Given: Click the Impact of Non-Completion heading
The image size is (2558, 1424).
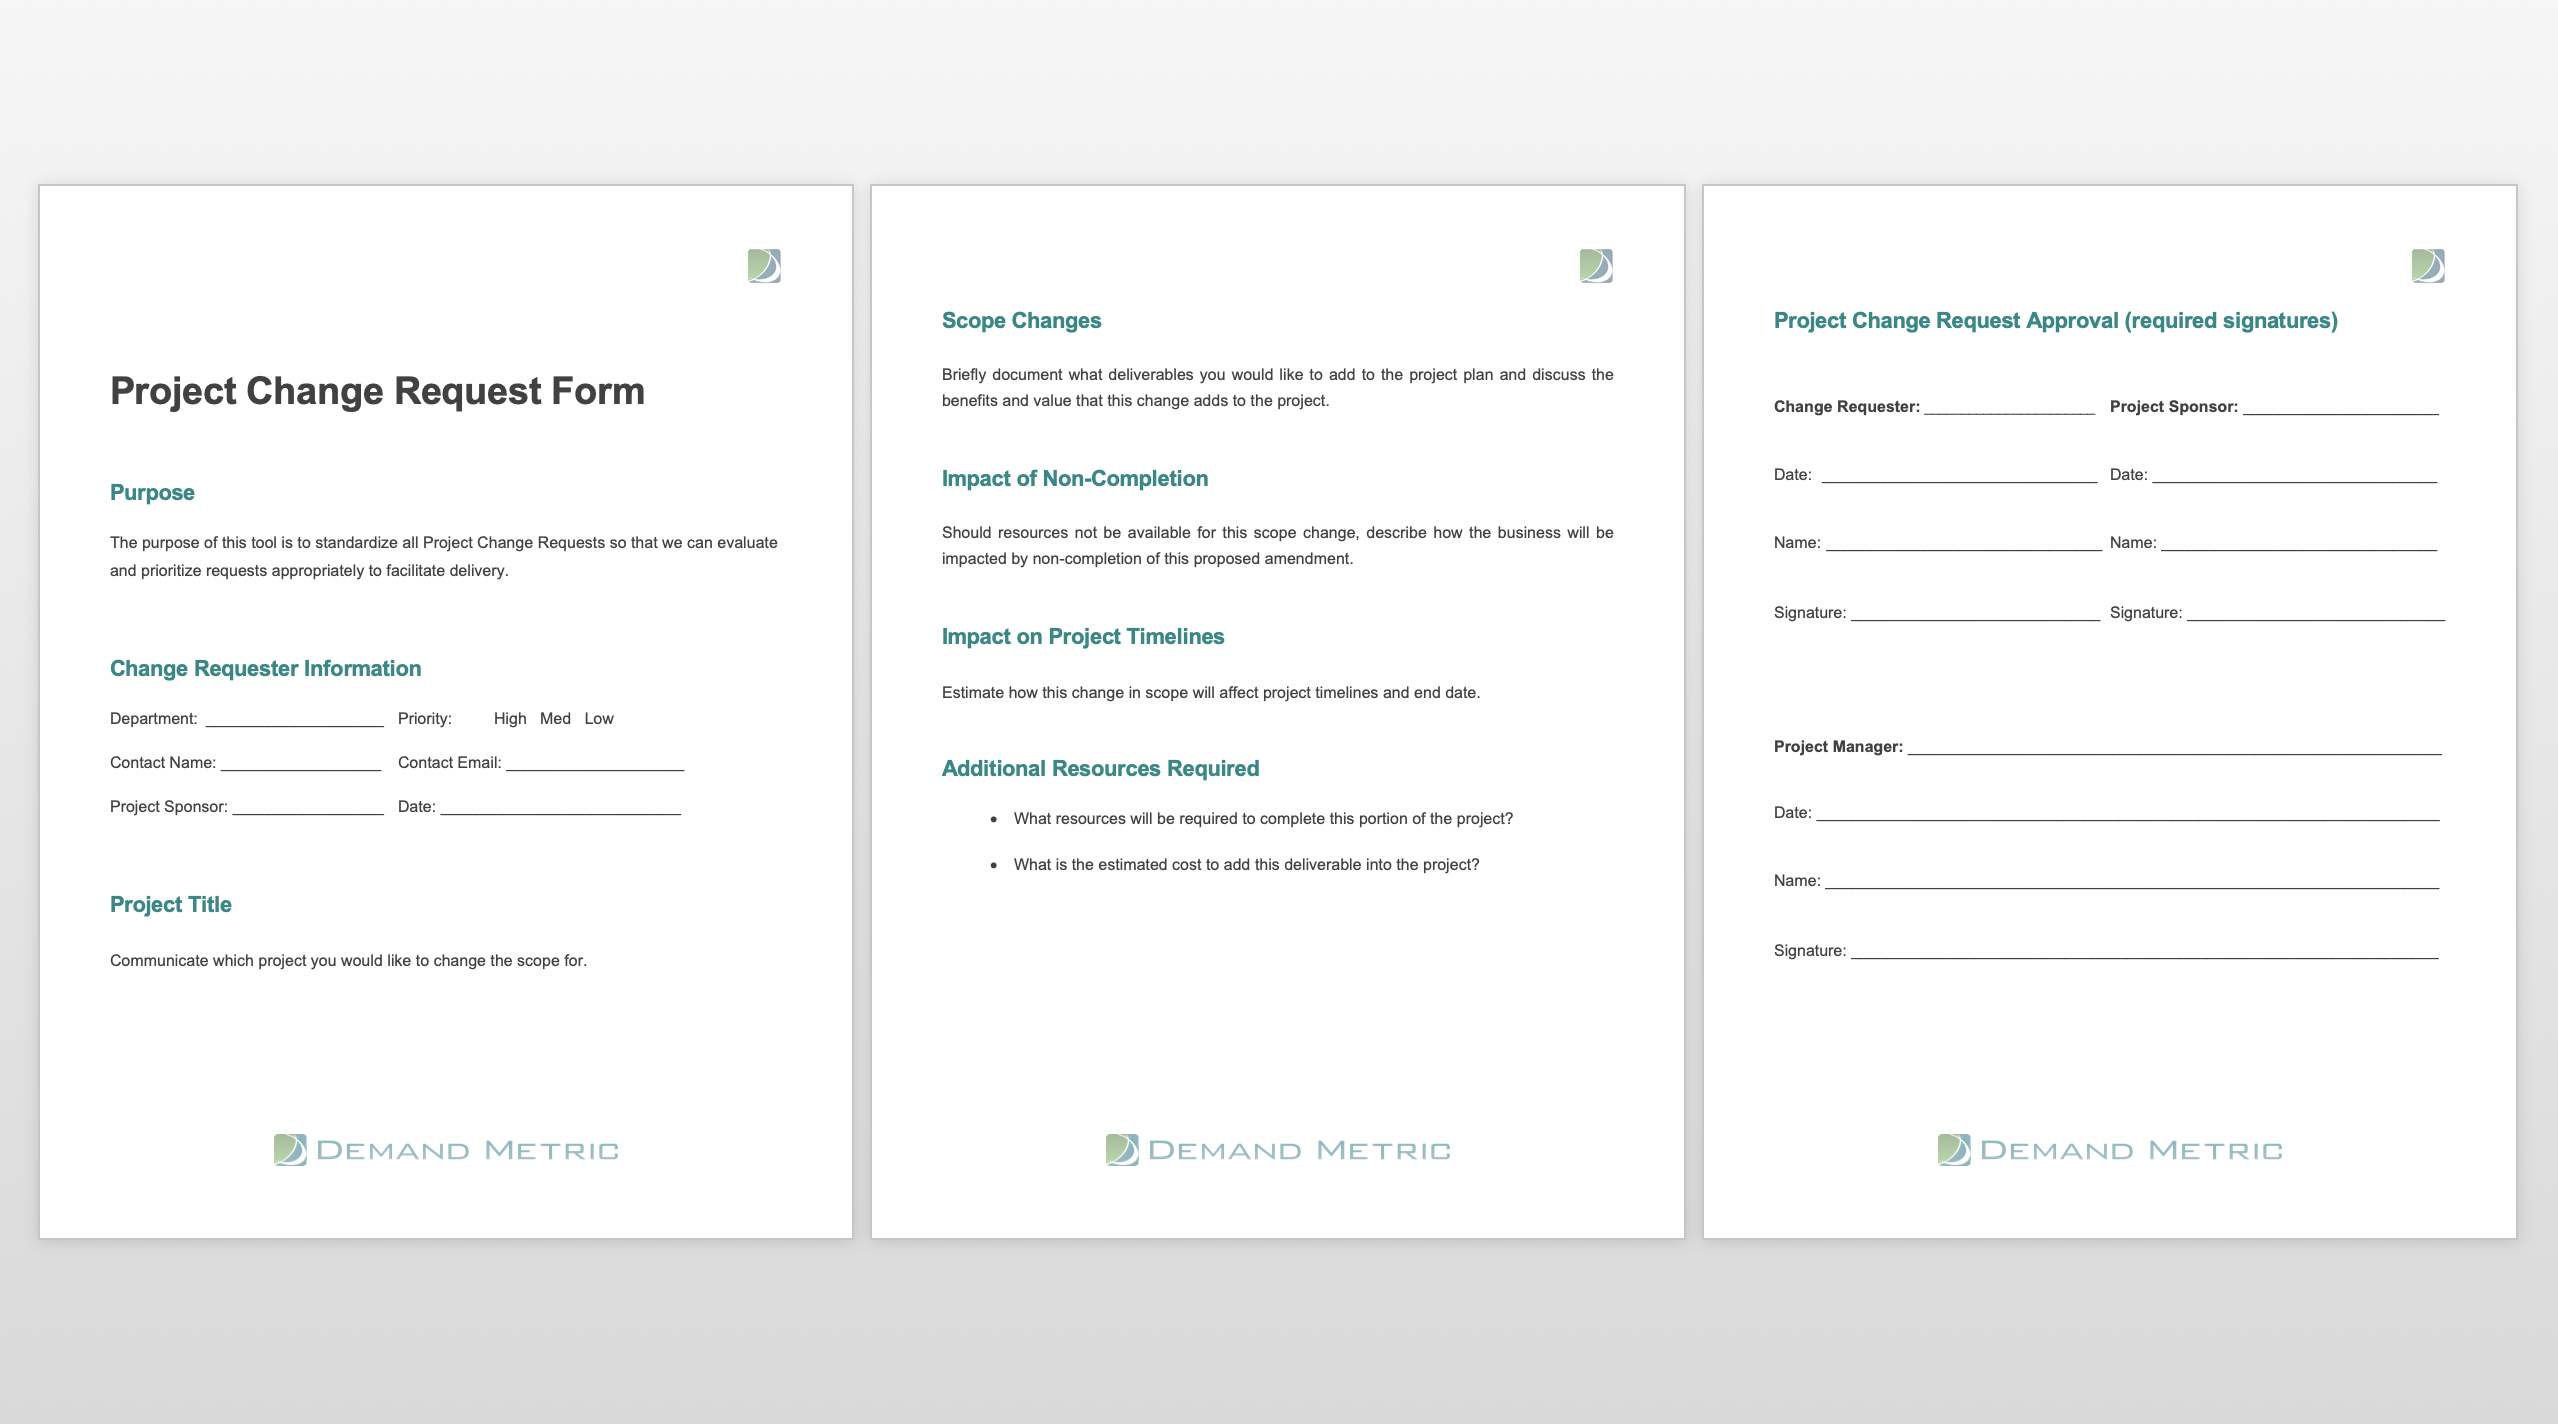Looking at the screenshot, I should pyautogui.click(x=1074, y=479).
